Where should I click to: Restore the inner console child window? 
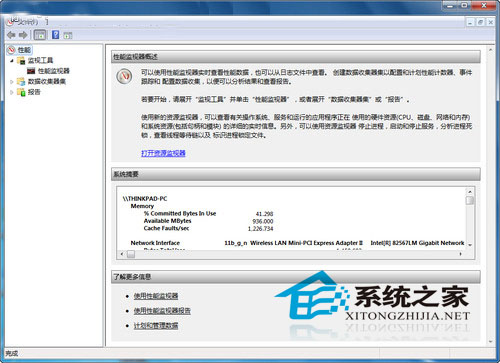pyautogui.click(x=480, y=22)
